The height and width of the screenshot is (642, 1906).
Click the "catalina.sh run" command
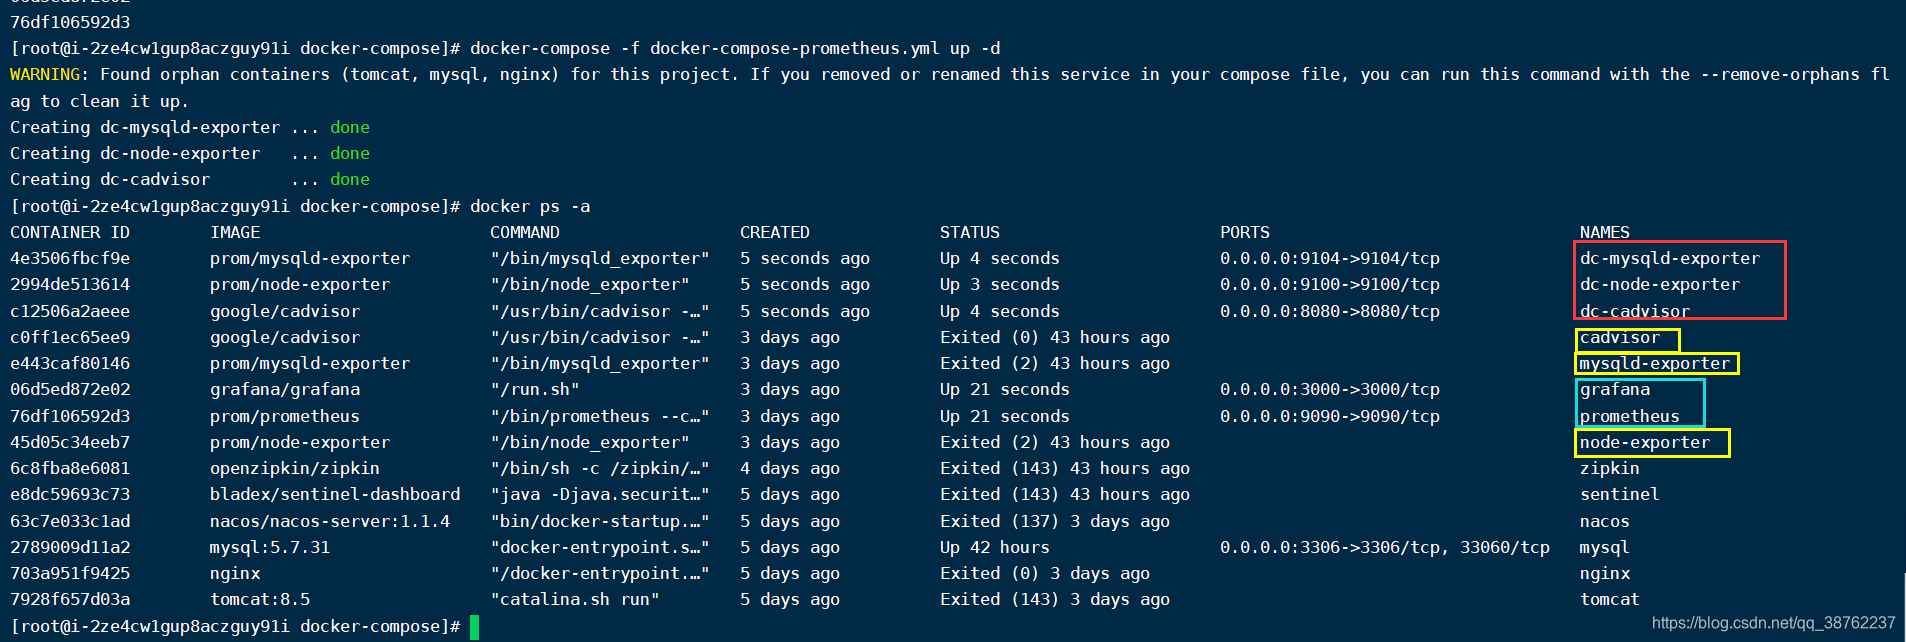tap(575, 599)
